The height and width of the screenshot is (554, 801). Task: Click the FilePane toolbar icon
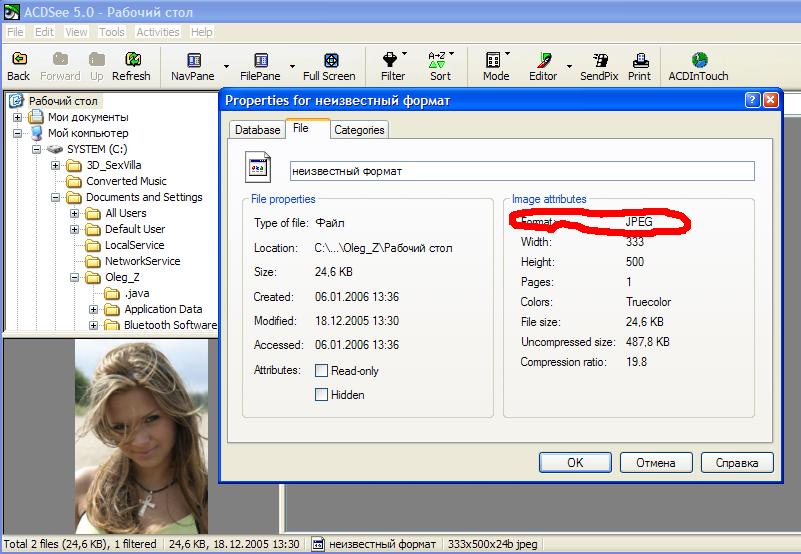pos(261,66)
